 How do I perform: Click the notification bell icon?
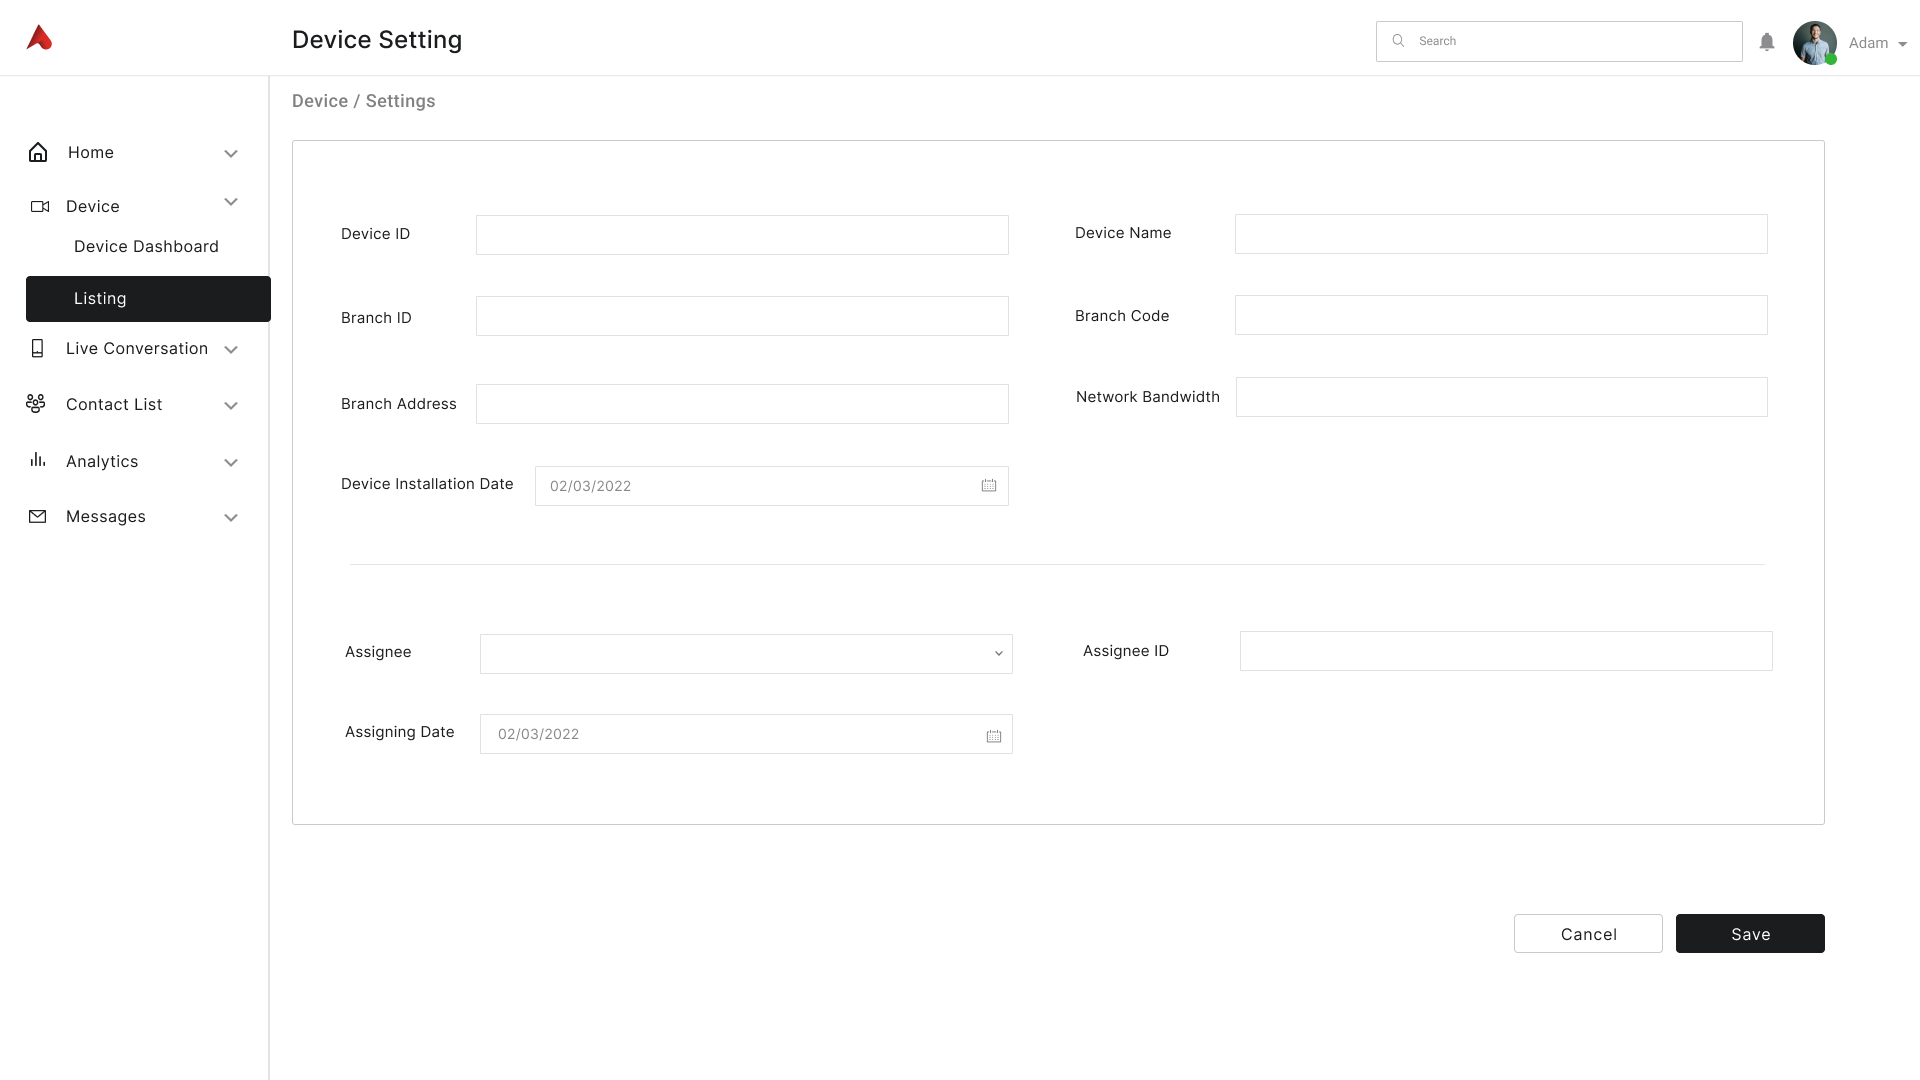(1767, 42)
